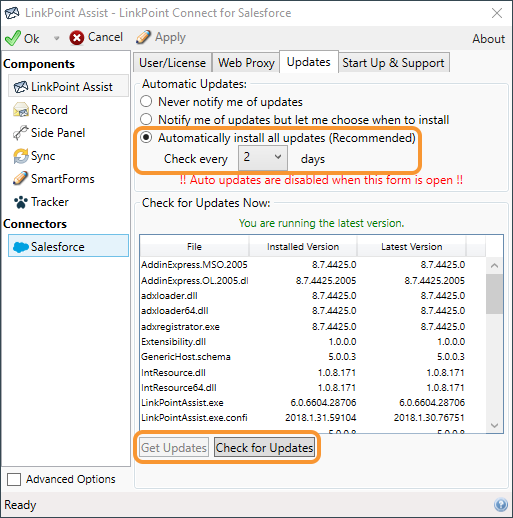Sort by the File column header
This screenshot has width=513, height=518.
coord(194,246)
